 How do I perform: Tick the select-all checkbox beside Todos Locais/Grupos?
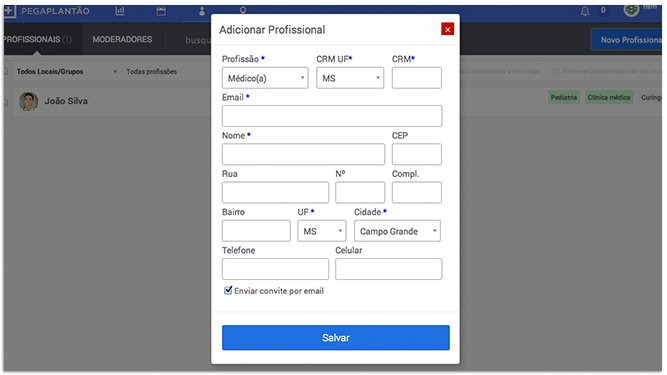[x=6, y=71]
